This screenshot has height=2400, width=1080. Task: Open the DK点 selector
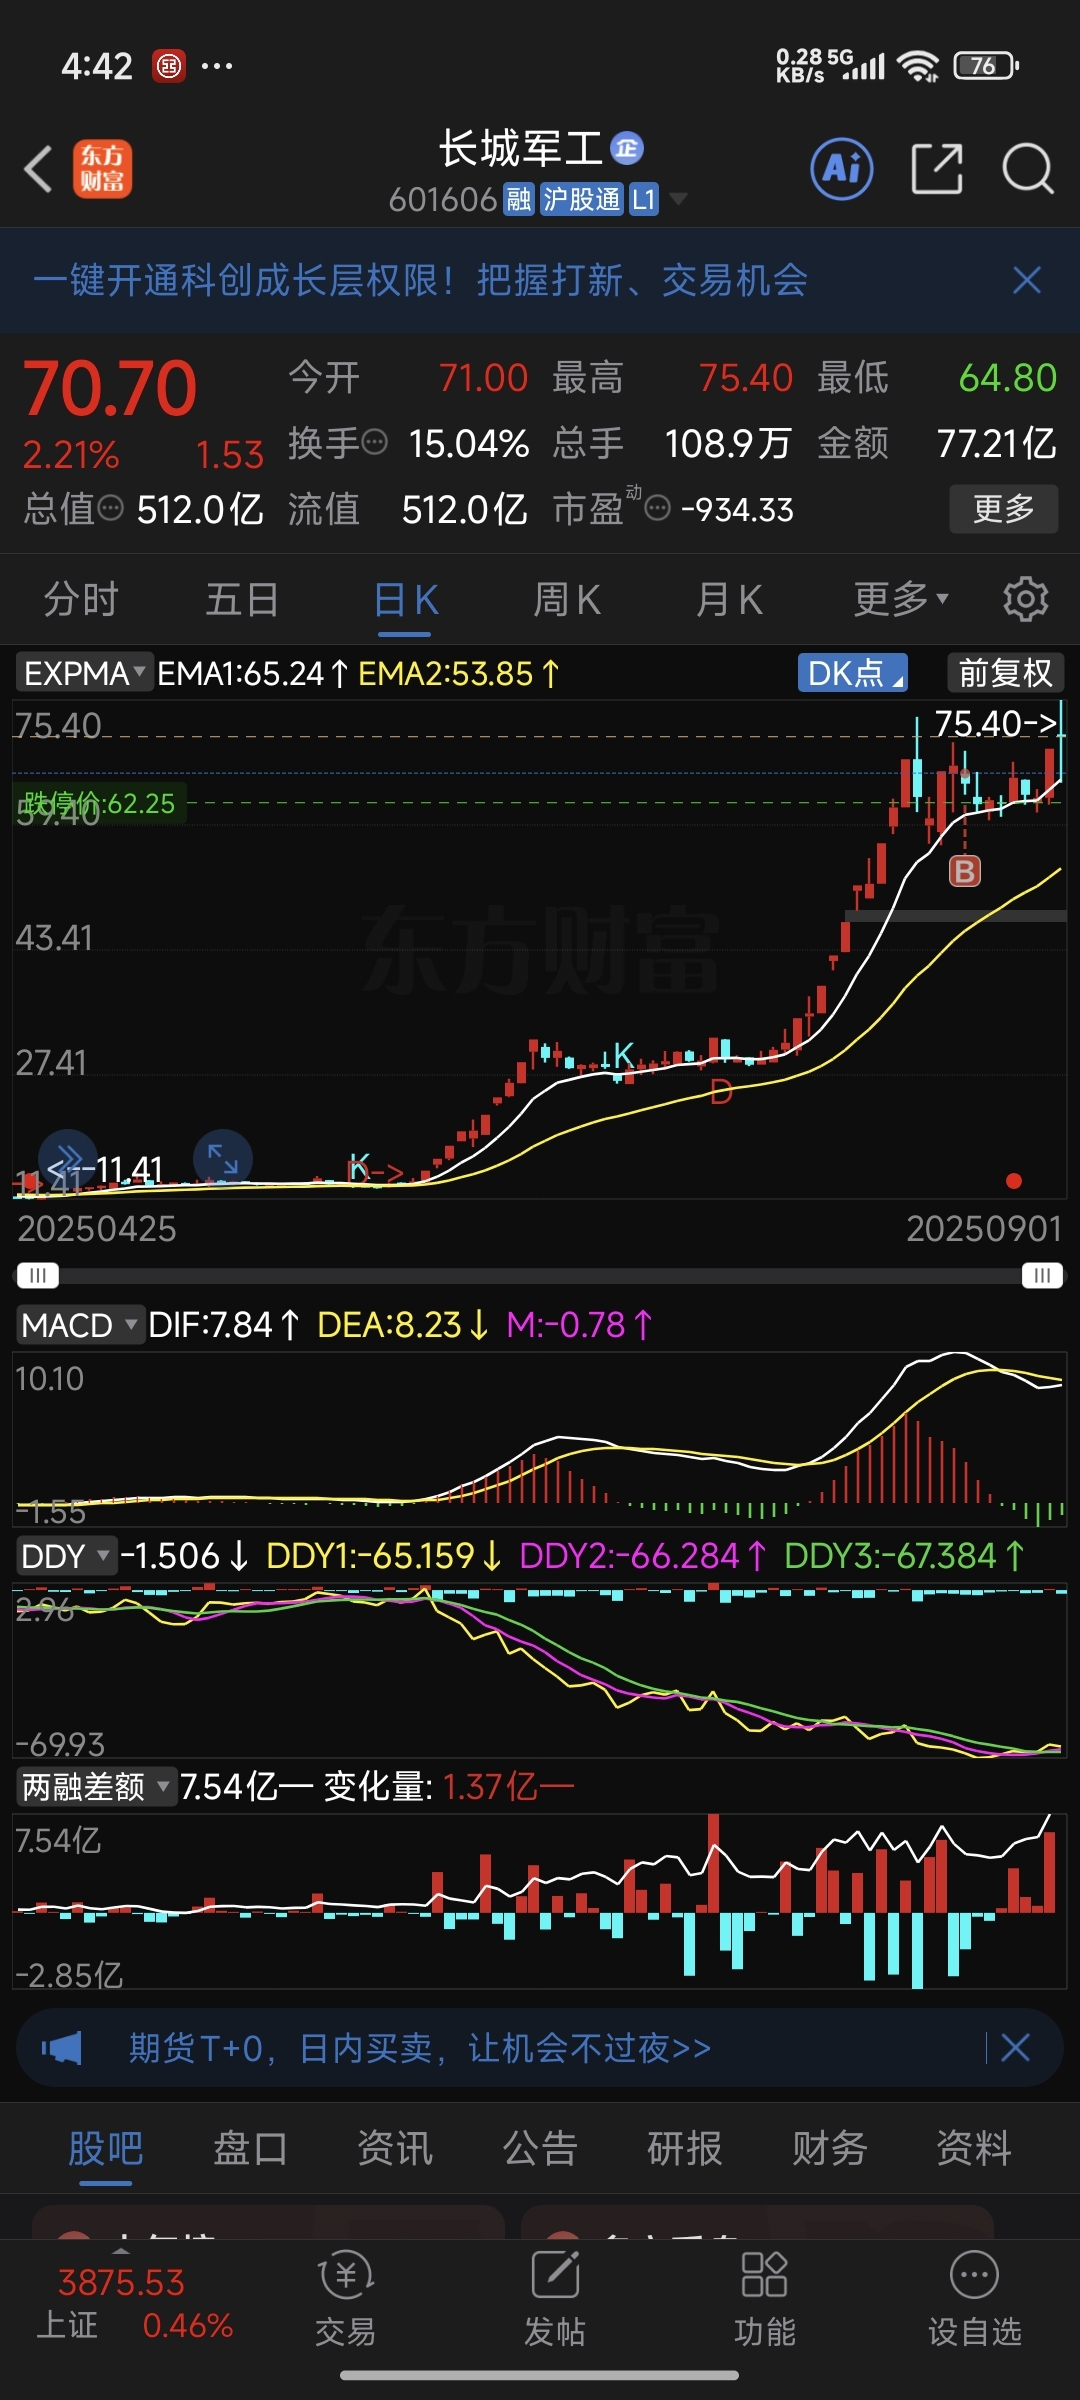(852, 673)
